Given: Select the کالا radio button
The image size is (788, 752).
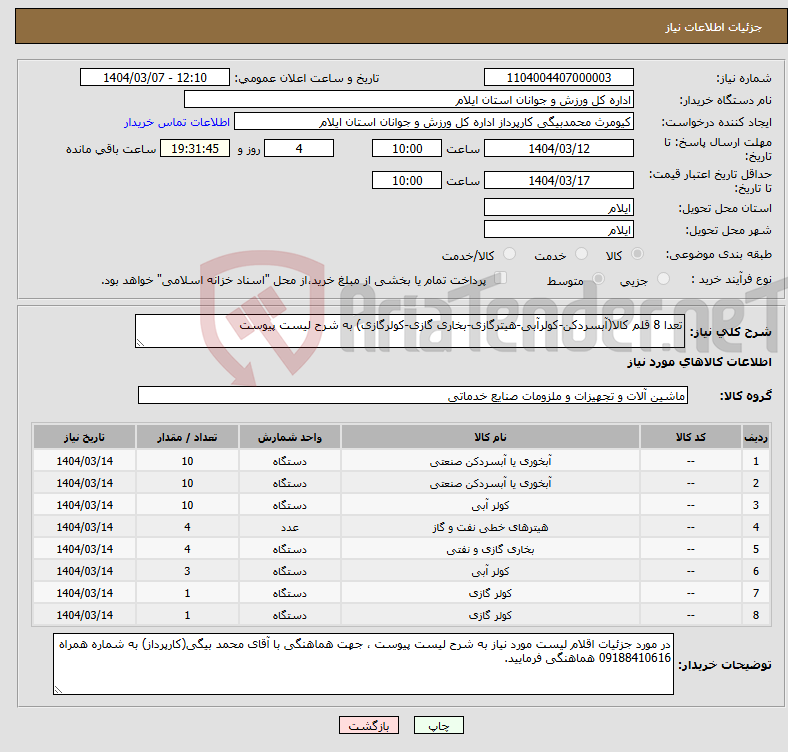Looking at the screenshot, I should tap(637, 254).
